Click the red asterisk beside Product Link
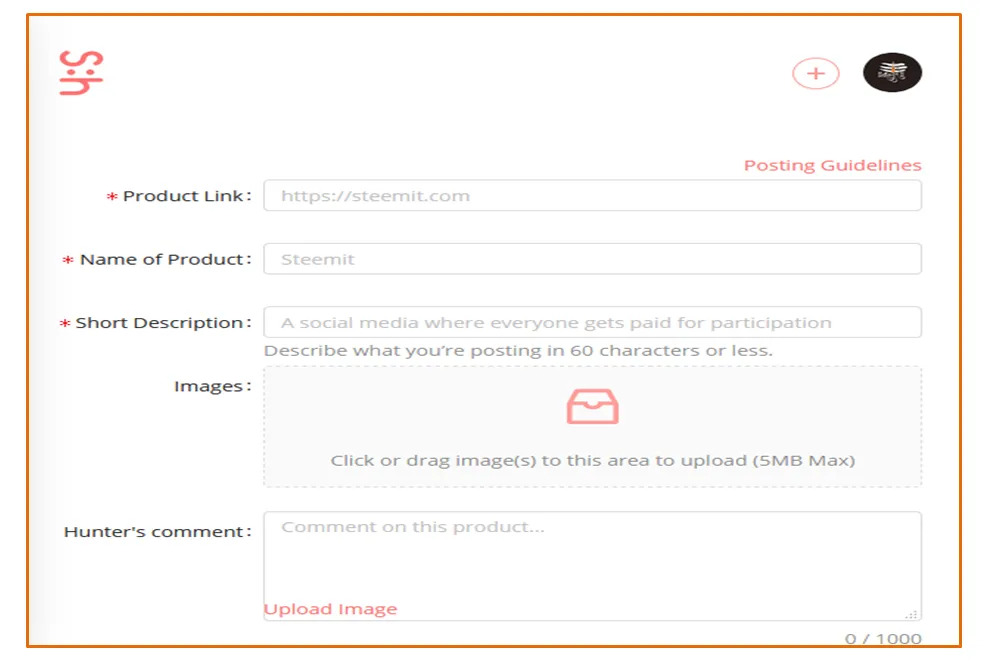 click(112, 198)
